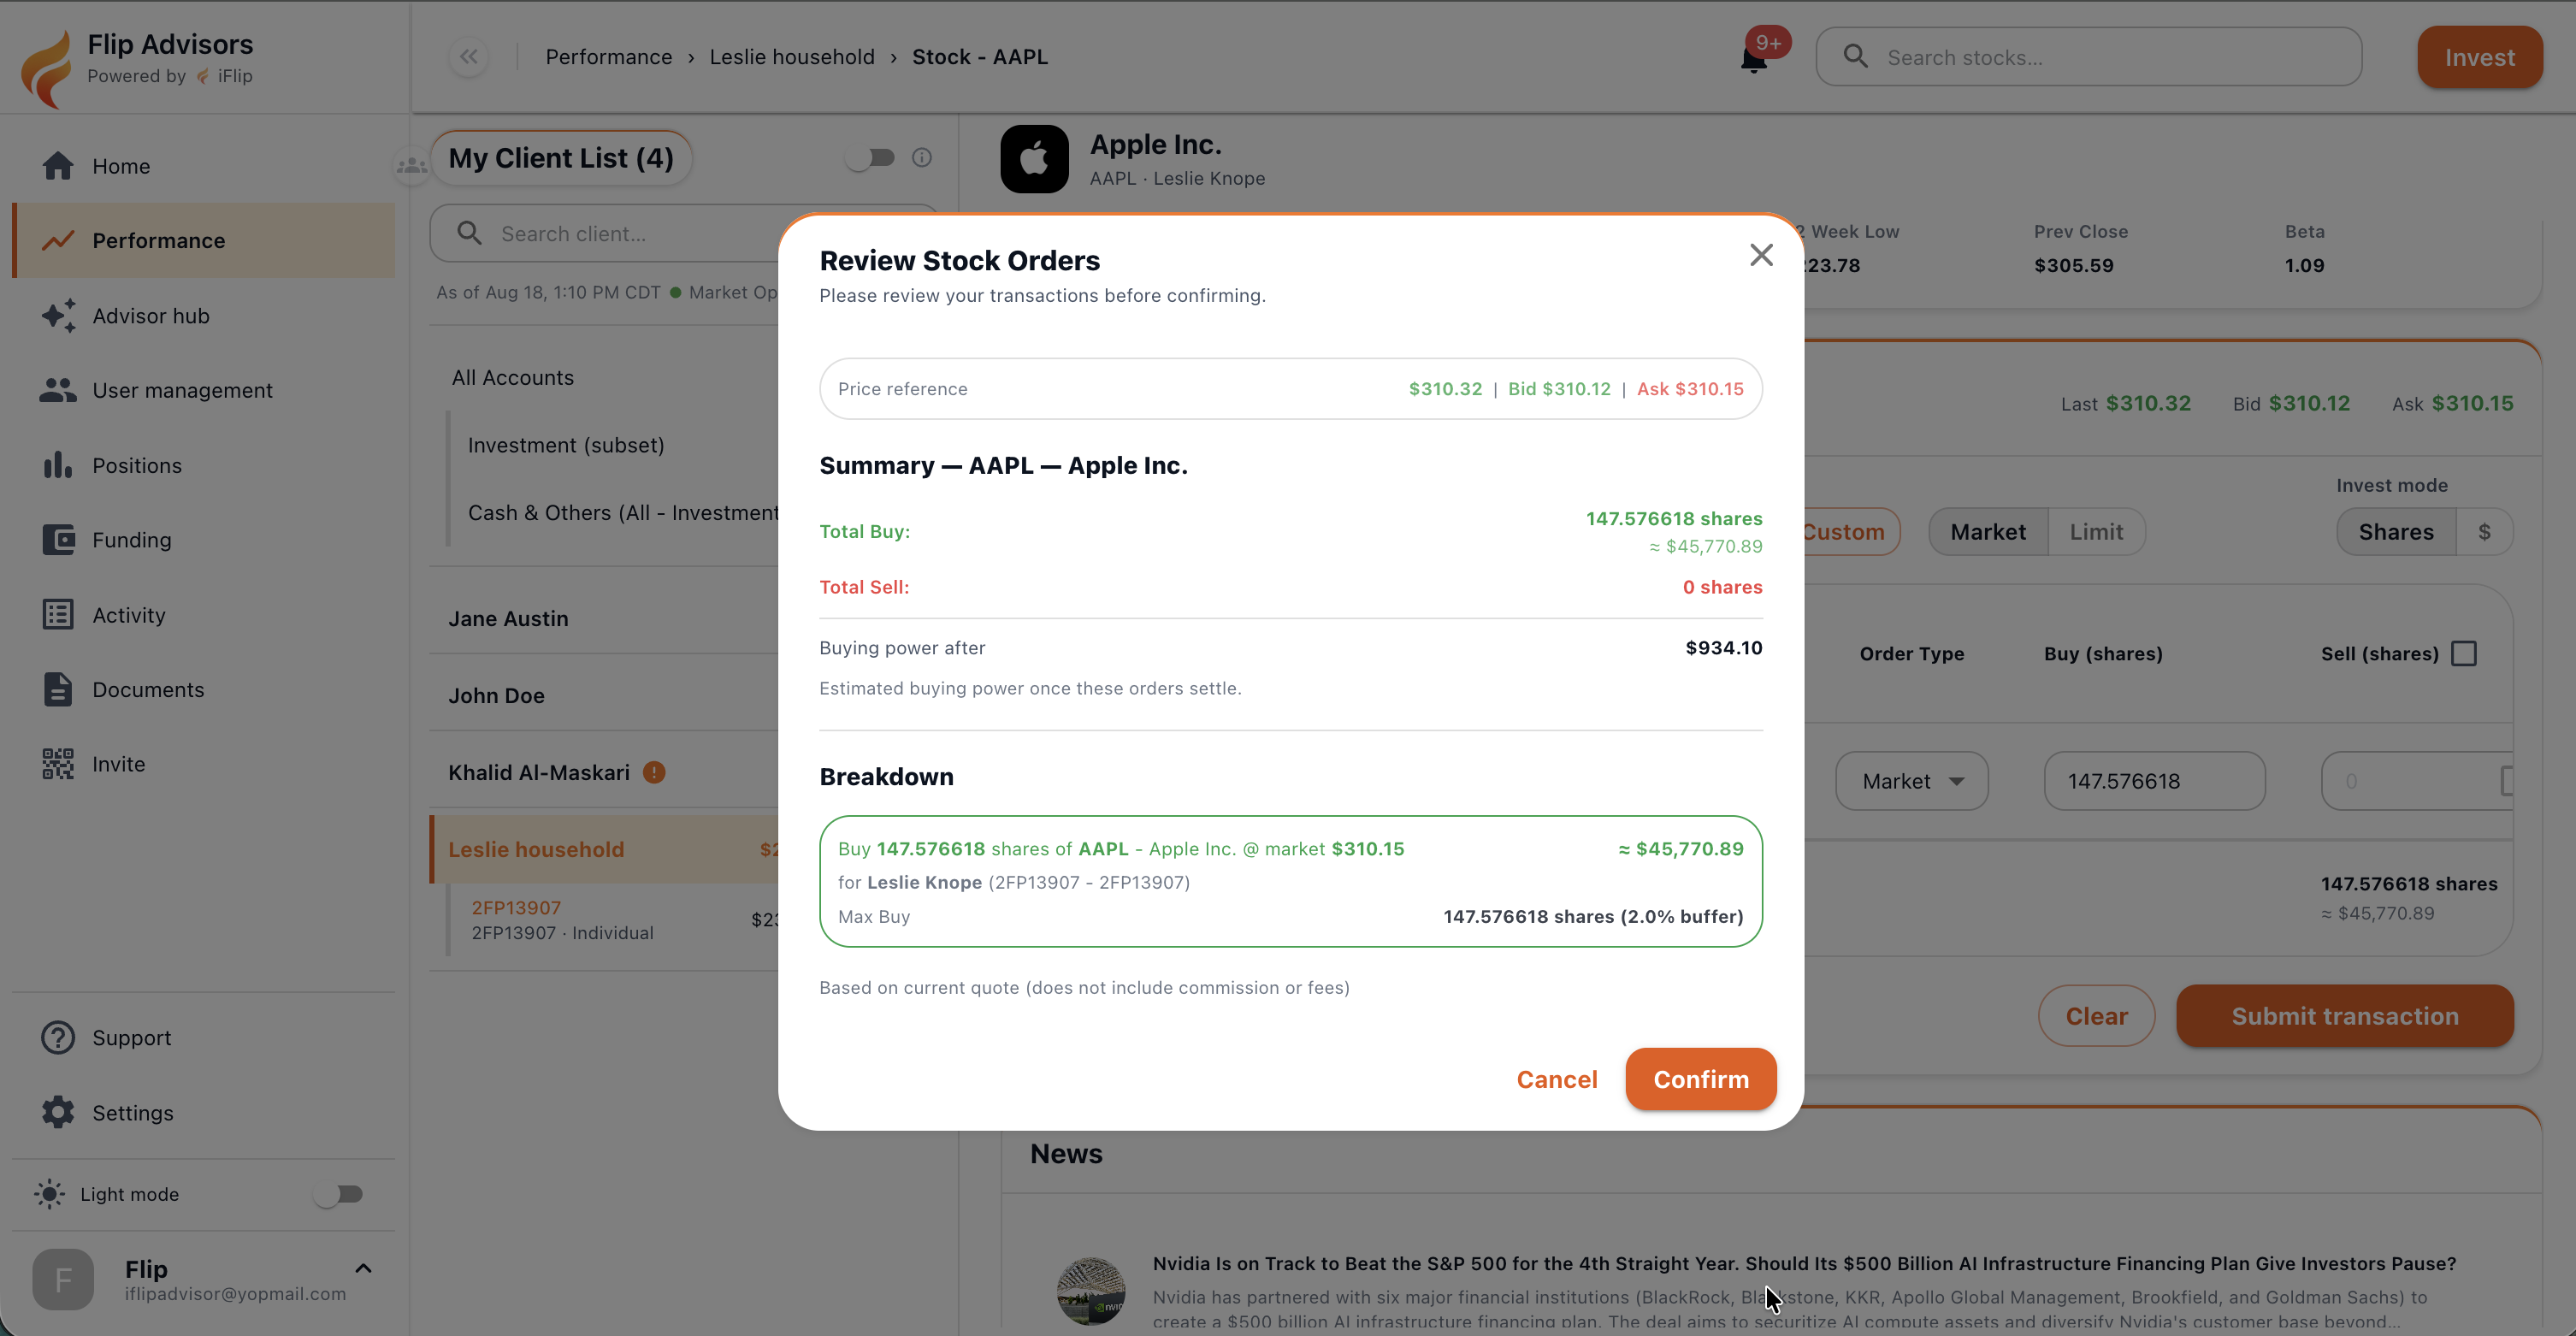
Task: Select Market order mode segment
Action: click(x=1988, y=532)
